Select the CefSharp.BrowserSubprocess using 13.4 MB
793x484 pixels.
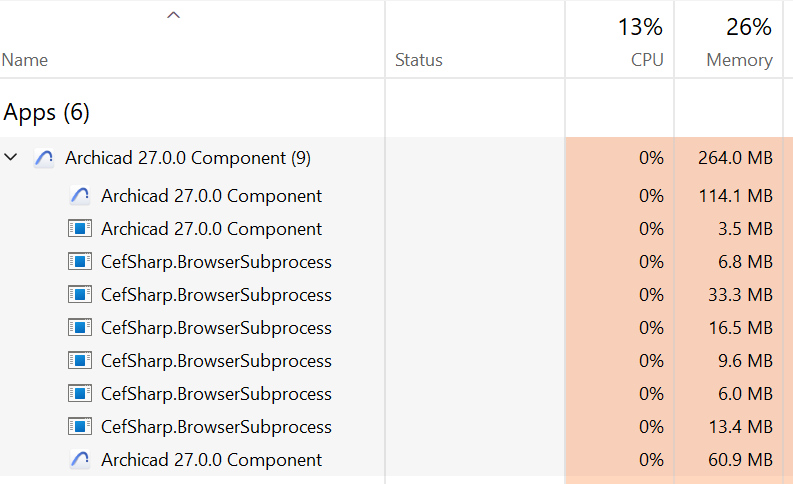(216, 427)
